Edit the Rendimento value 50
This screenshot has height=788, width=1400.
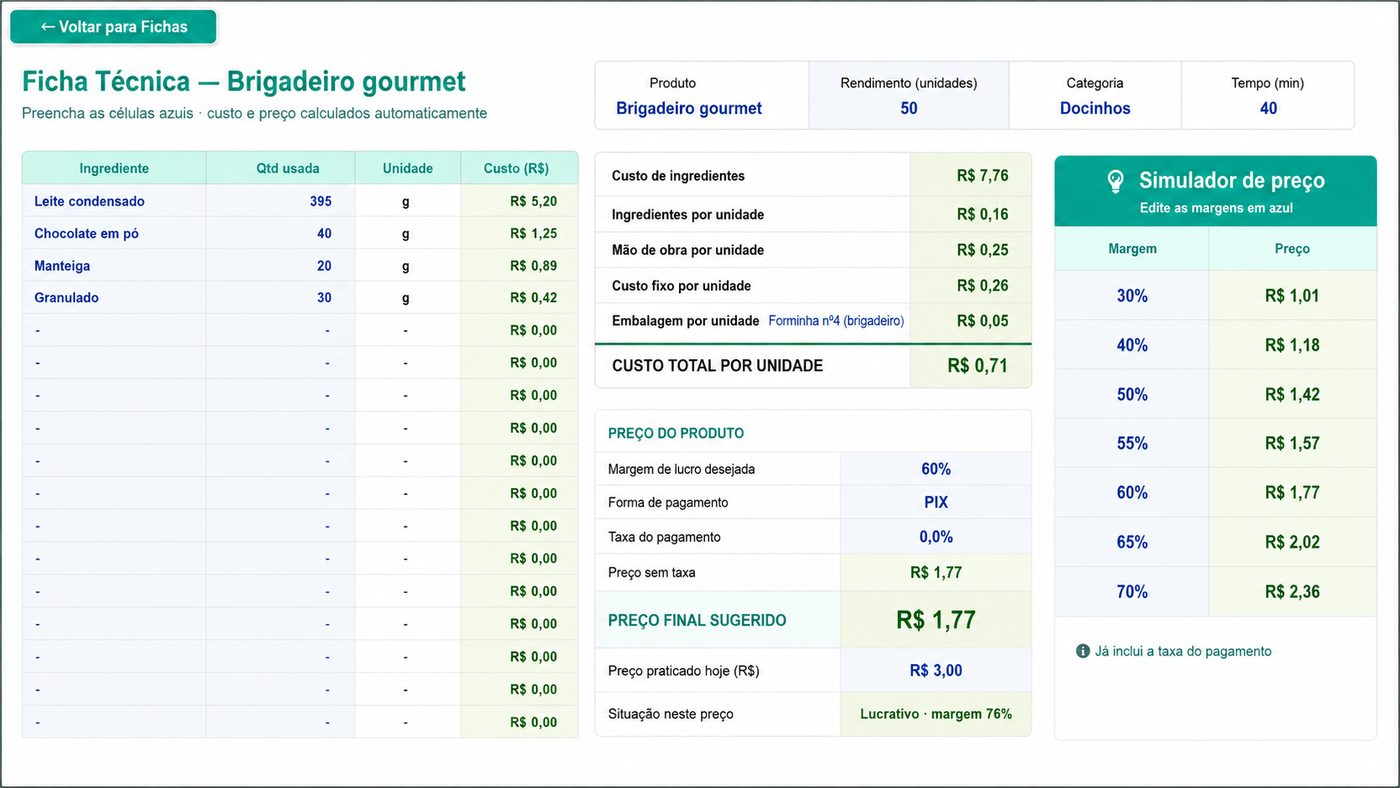pos(909,108)
